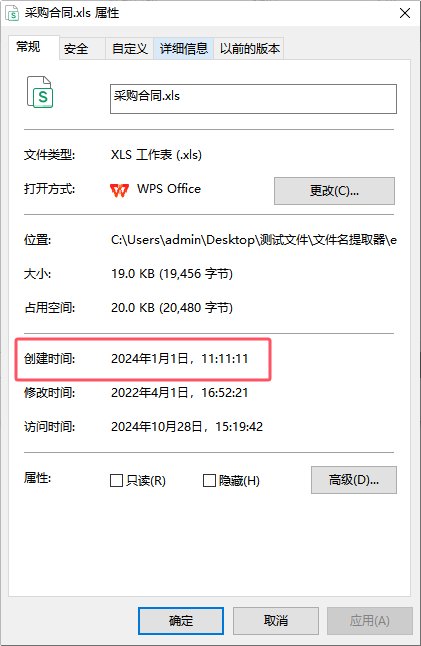This screenshot has height=646, width=421.
Task: Open advanced attributes via 高级(D)... button
Action: pyautogui.click(x=354, y=480)
